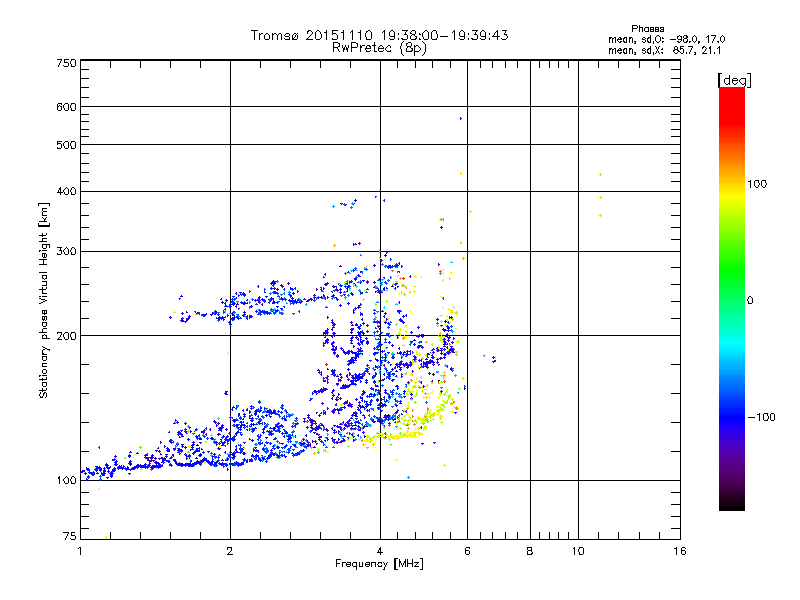800x600 pixels.
Task: Click colorbar tick label '-100'
Action: tap(761, 417)
